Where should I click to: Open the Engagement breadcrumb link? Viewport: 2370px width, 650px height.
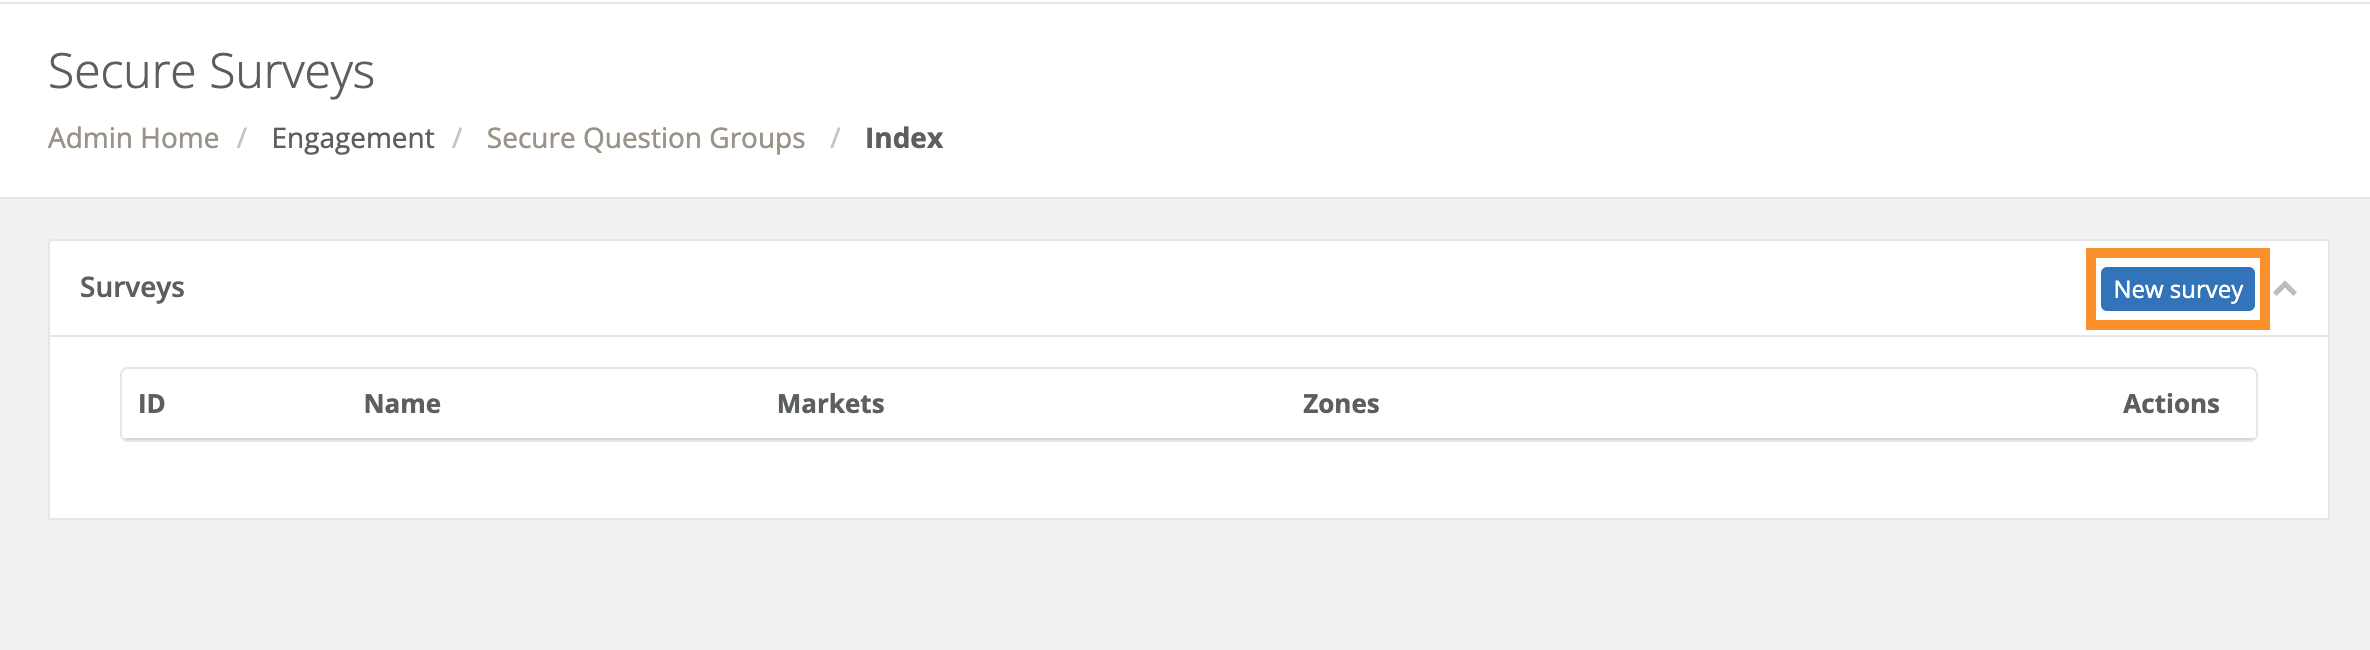click(353, 138)
